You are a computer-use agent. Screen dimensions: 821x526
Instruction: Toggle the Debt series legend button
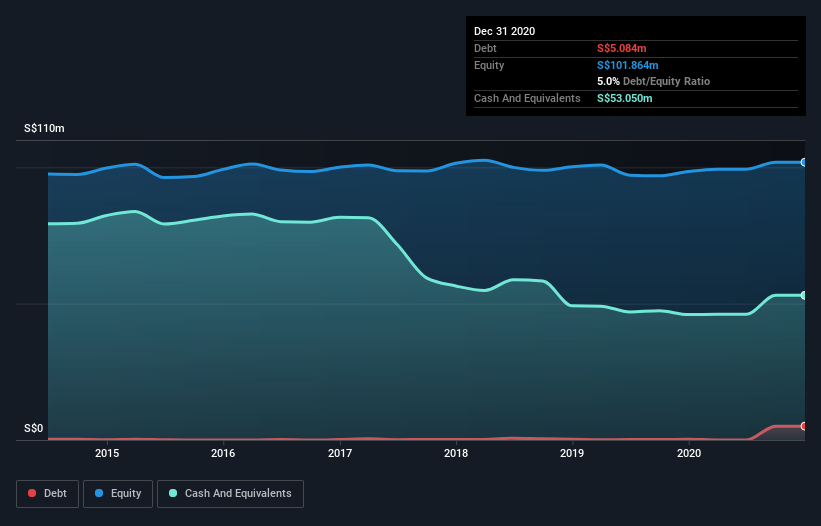(x=47, y=494)
